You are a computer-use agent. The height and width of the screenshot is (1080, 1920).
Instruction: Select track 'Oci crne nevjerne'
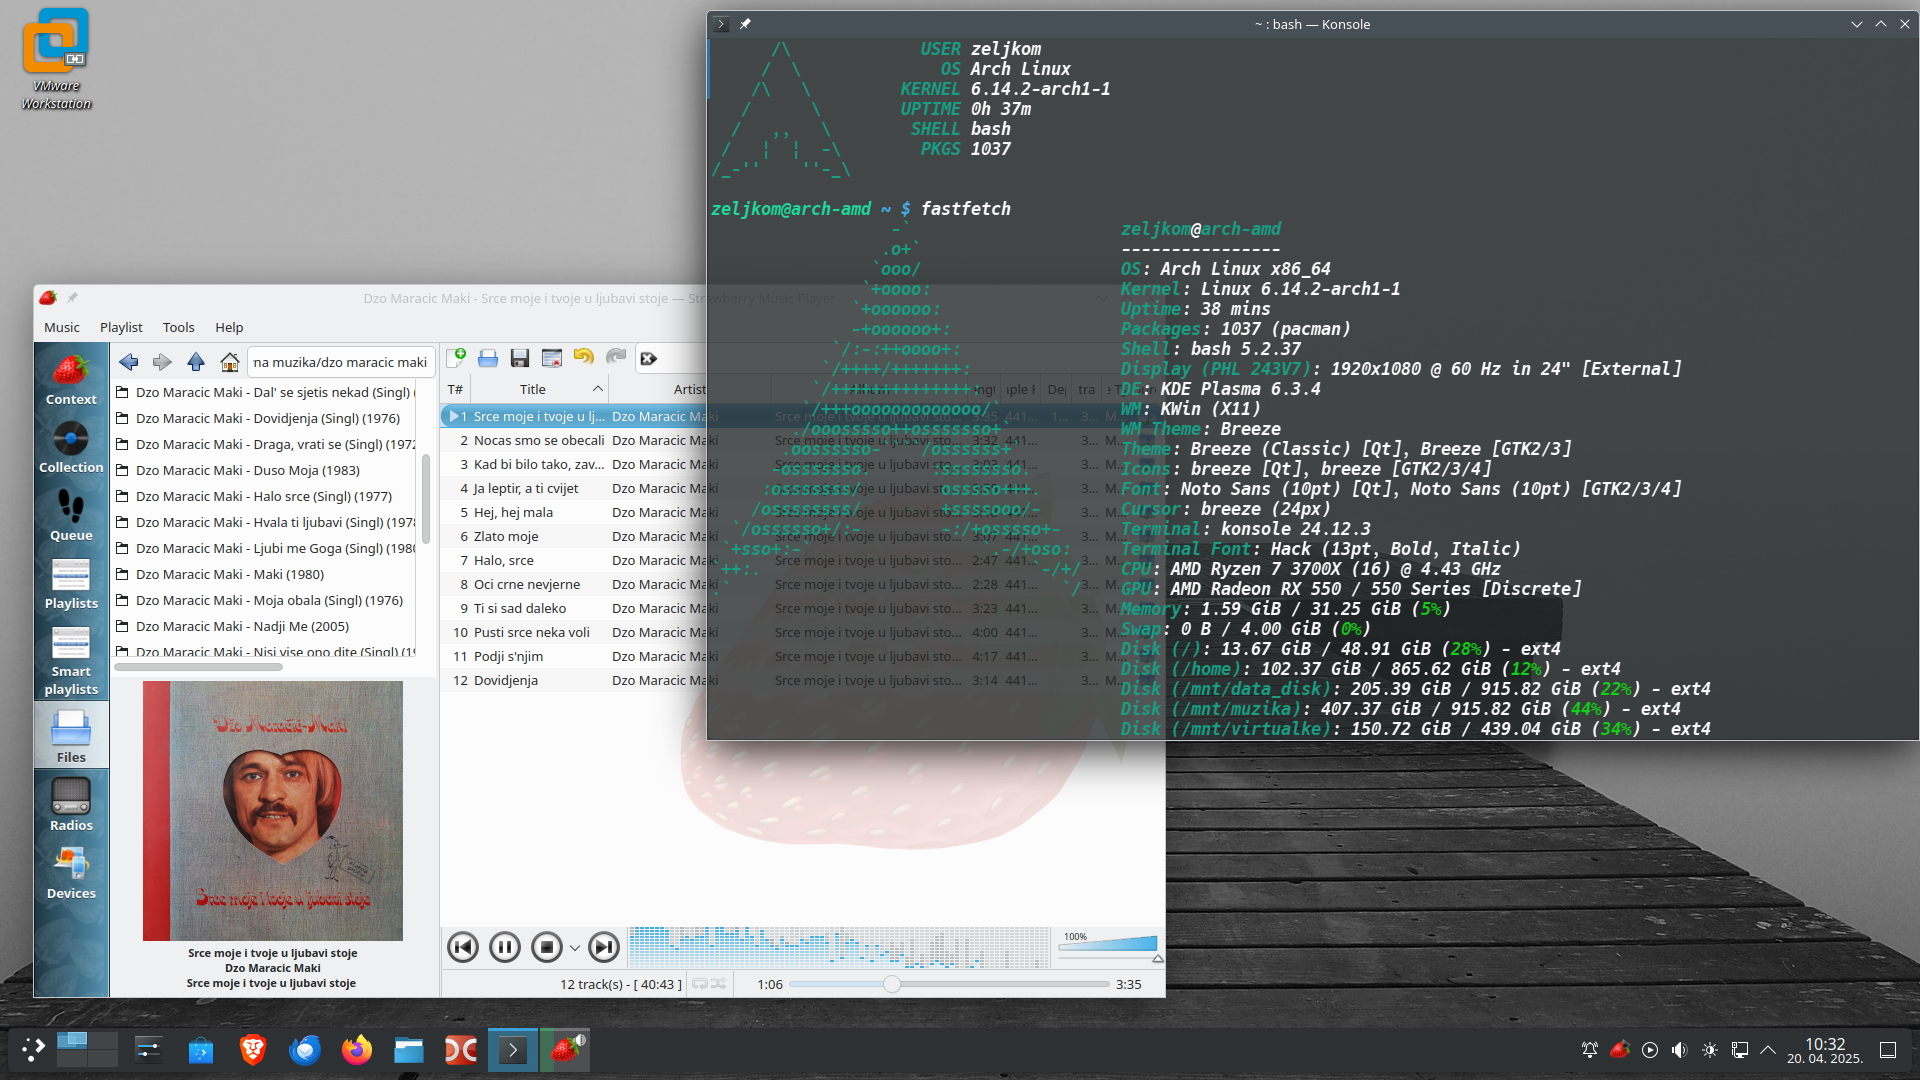(527, 584)
